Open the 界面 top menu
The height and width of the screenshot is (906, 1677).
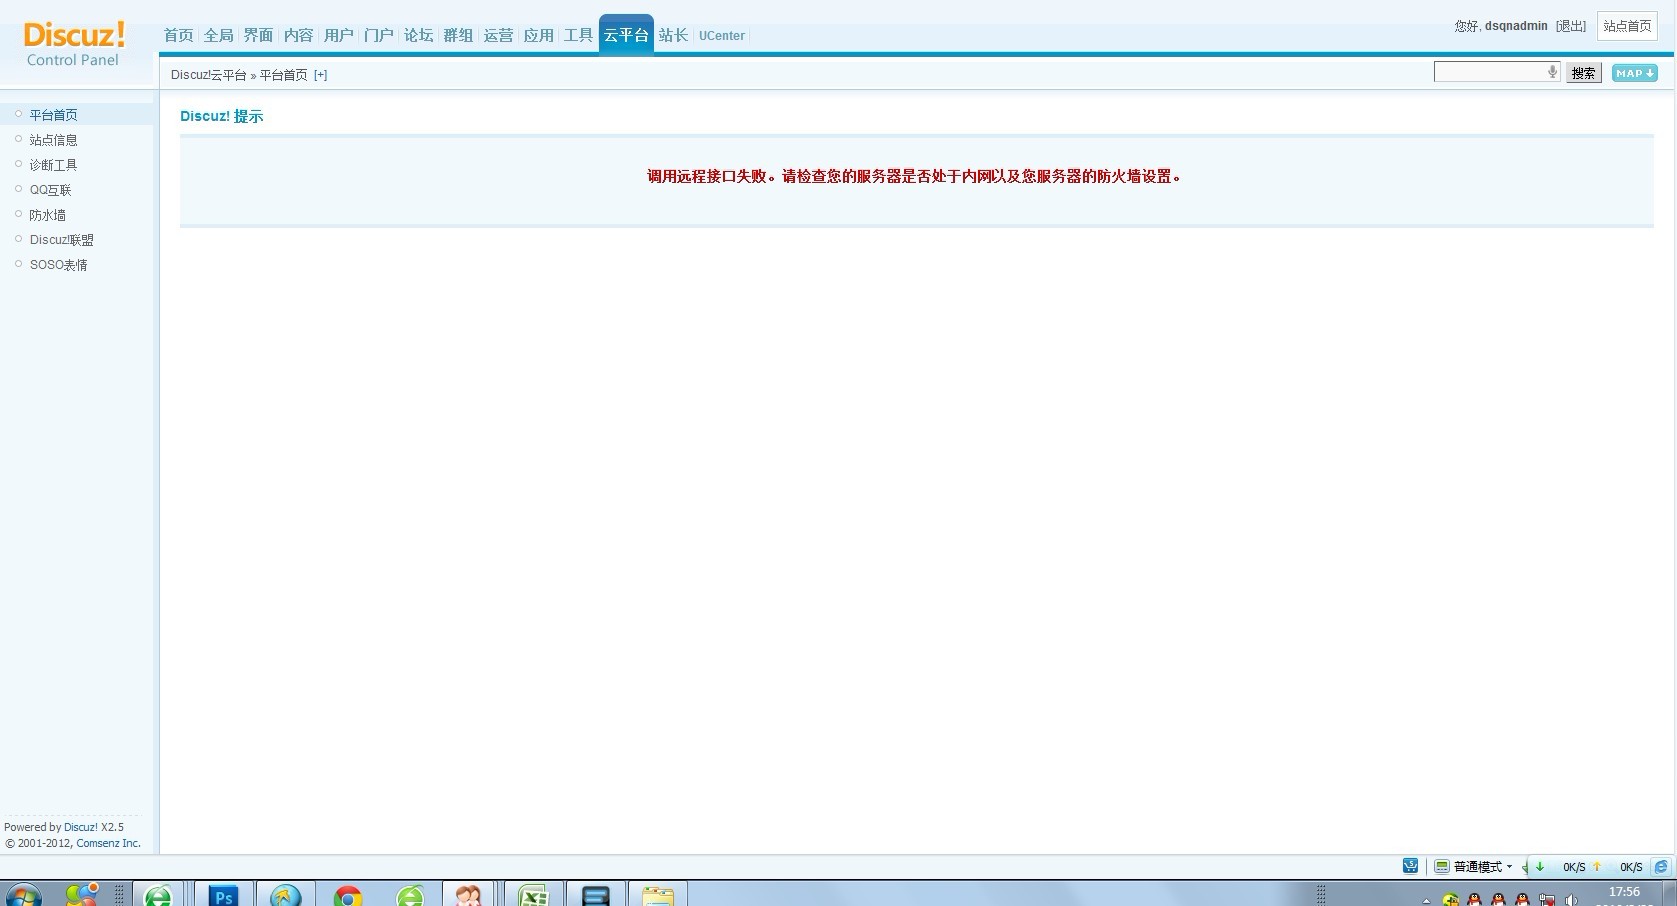pyautogui.click(x=259, y=35)
